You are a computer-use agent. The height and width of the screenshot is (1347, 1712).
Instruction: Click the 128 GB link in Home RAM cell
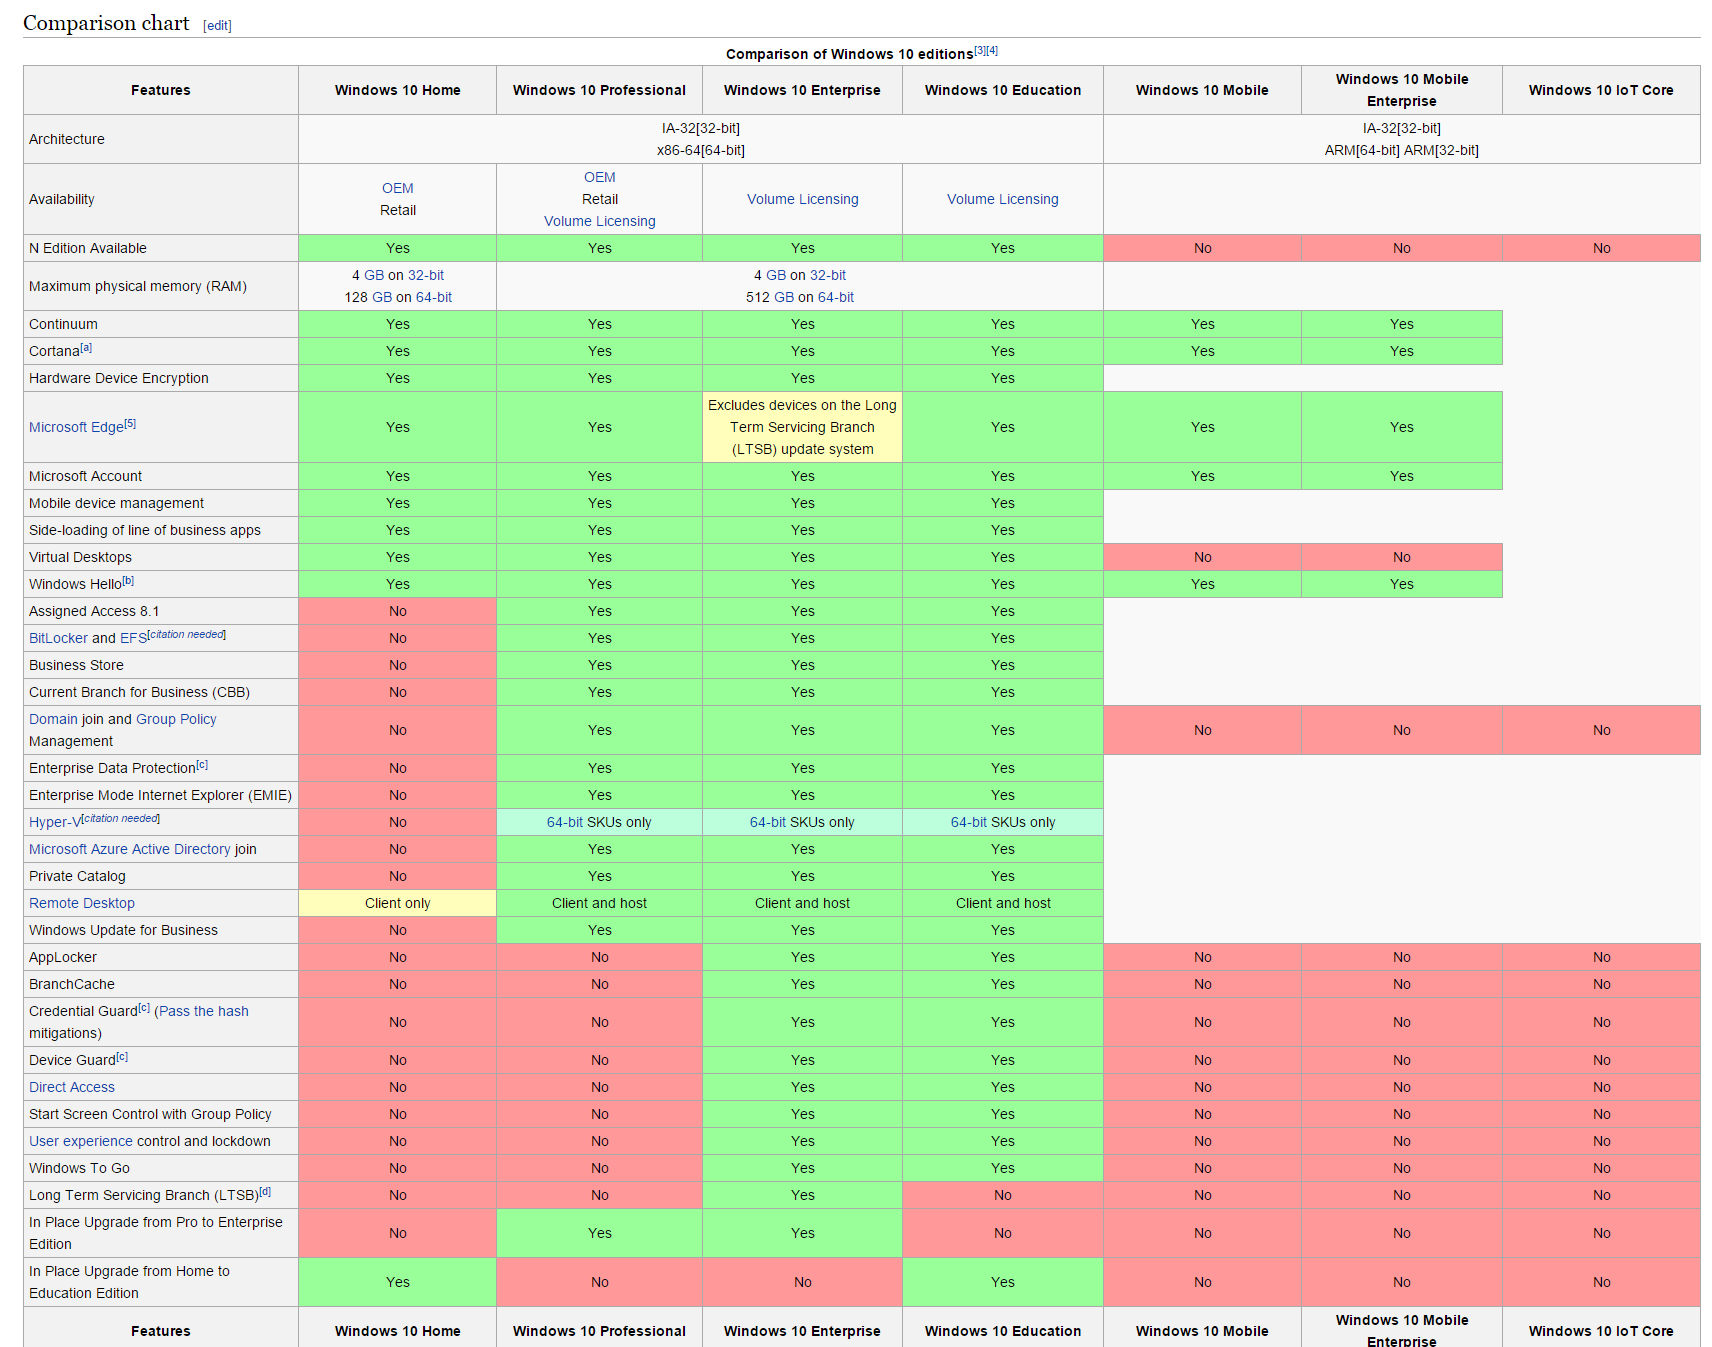coord(382,297)
